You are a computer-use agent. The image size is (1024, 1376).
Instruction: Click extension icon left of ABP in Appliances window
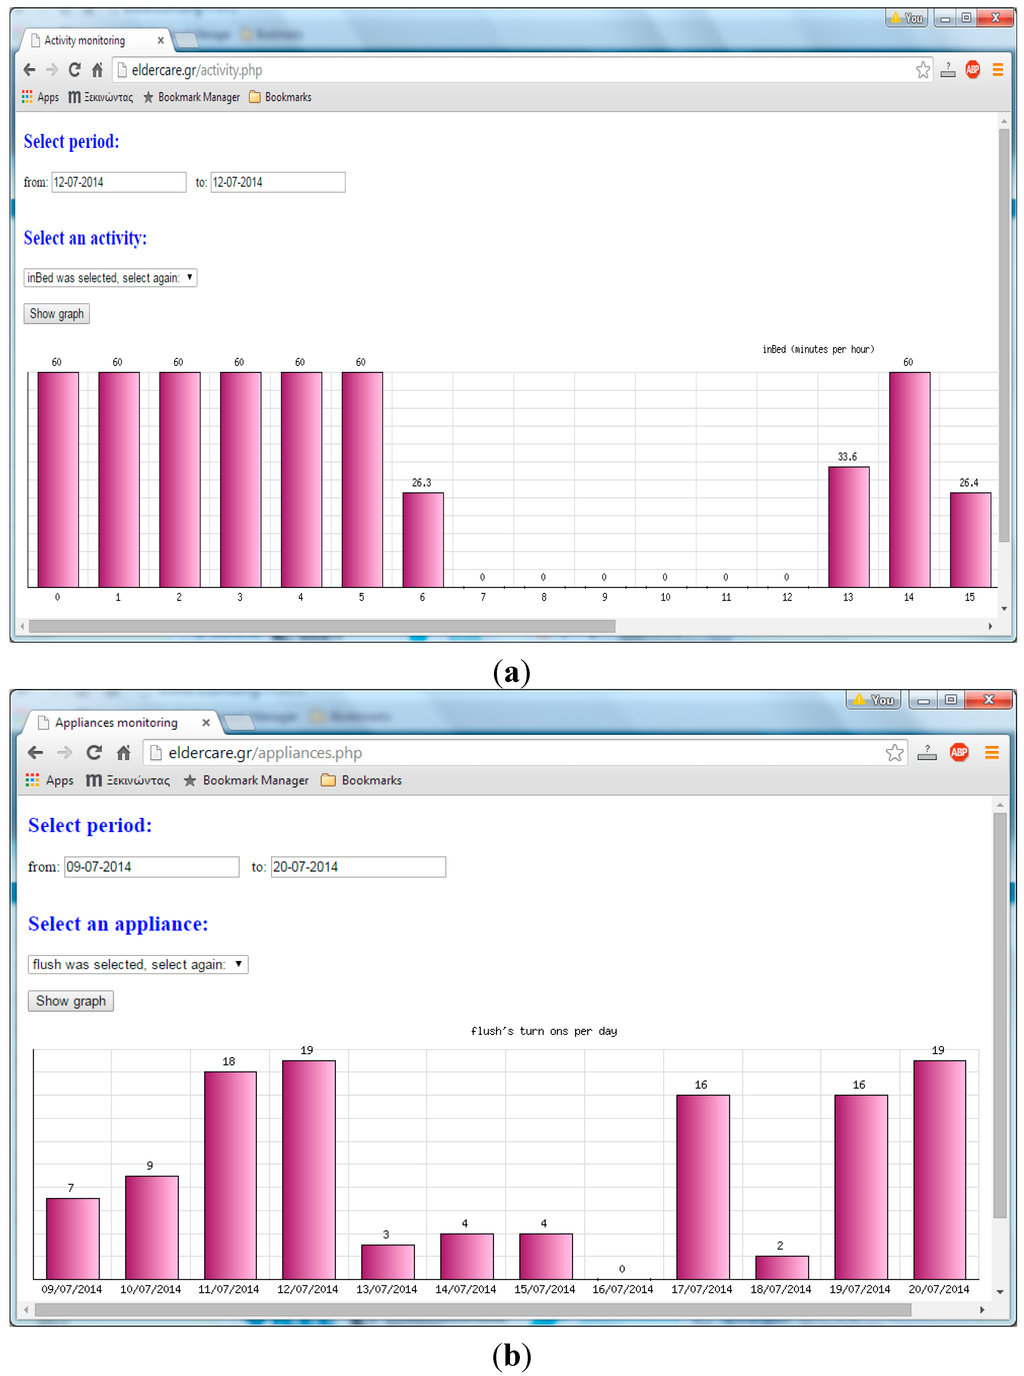927,753
